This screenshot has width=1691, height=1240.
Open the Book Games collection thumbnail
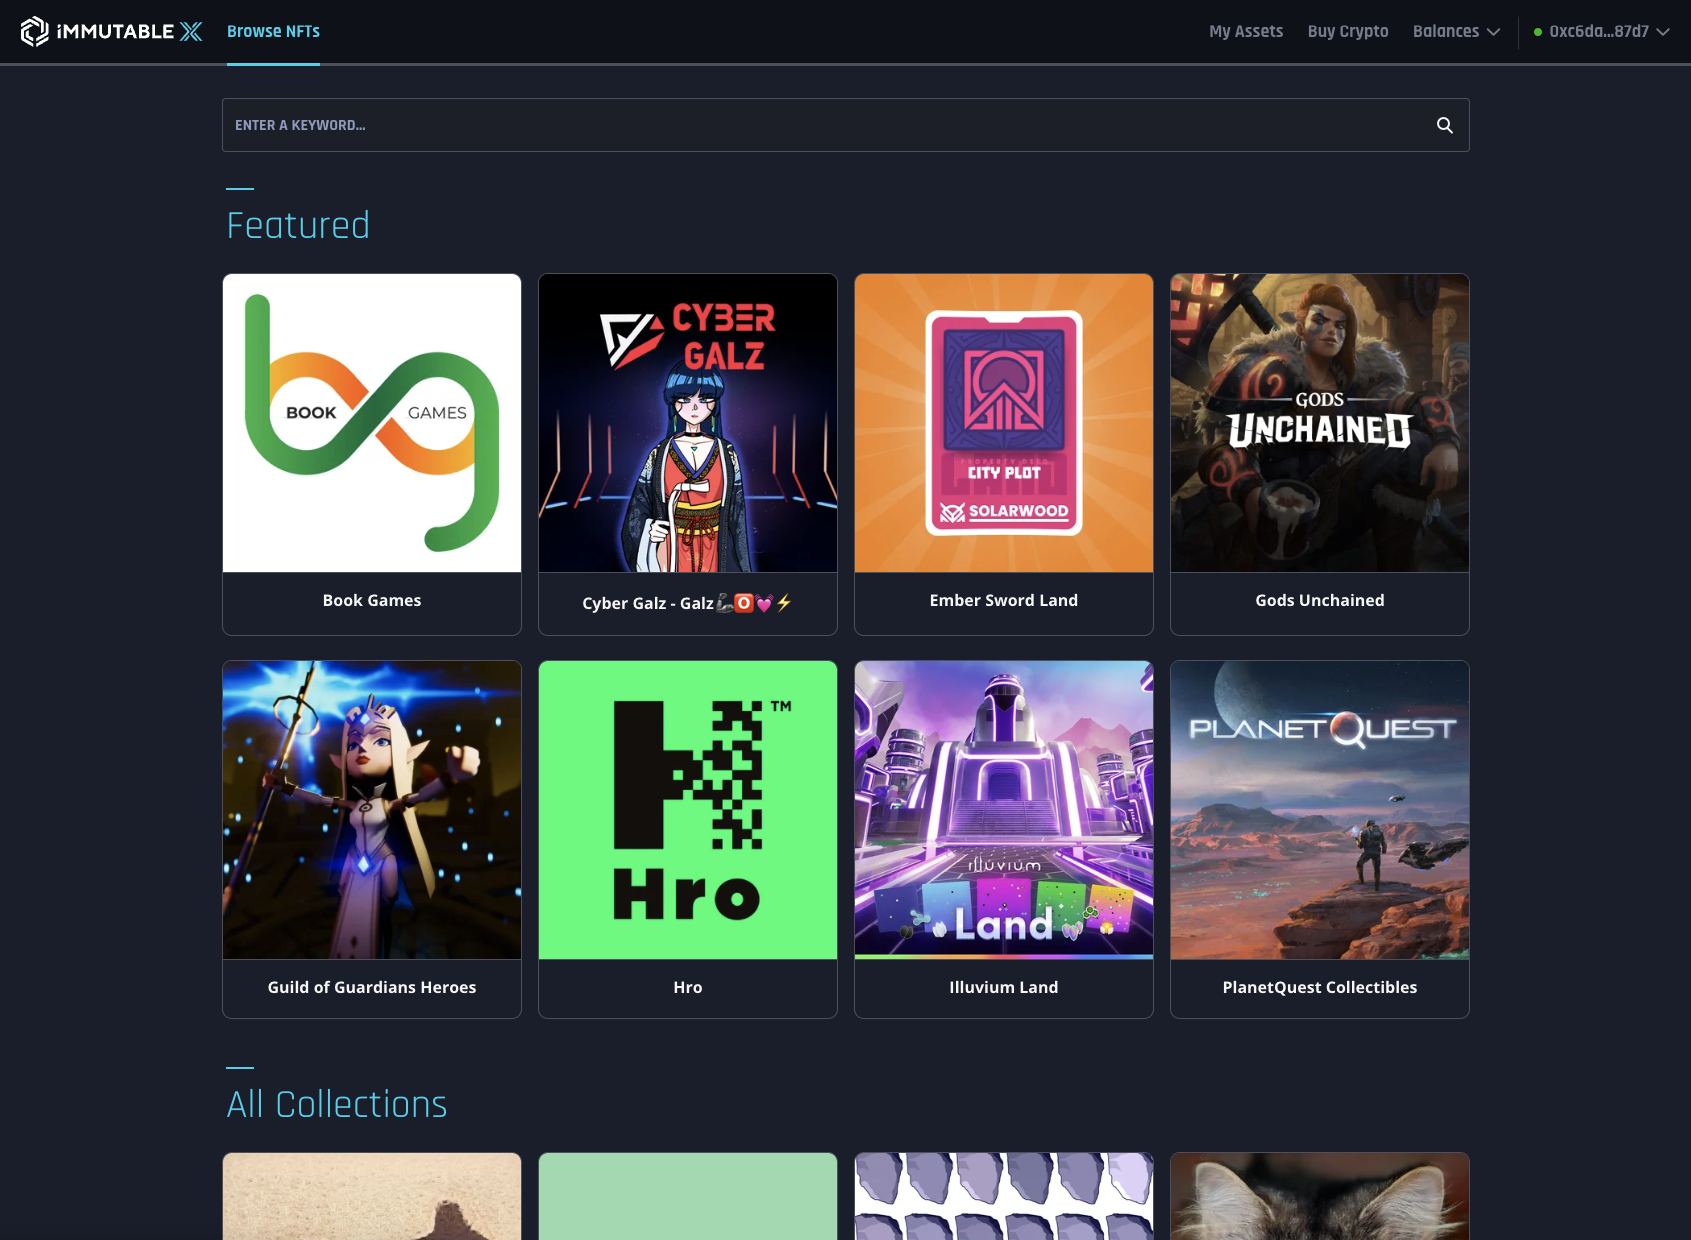coord(372,423)
